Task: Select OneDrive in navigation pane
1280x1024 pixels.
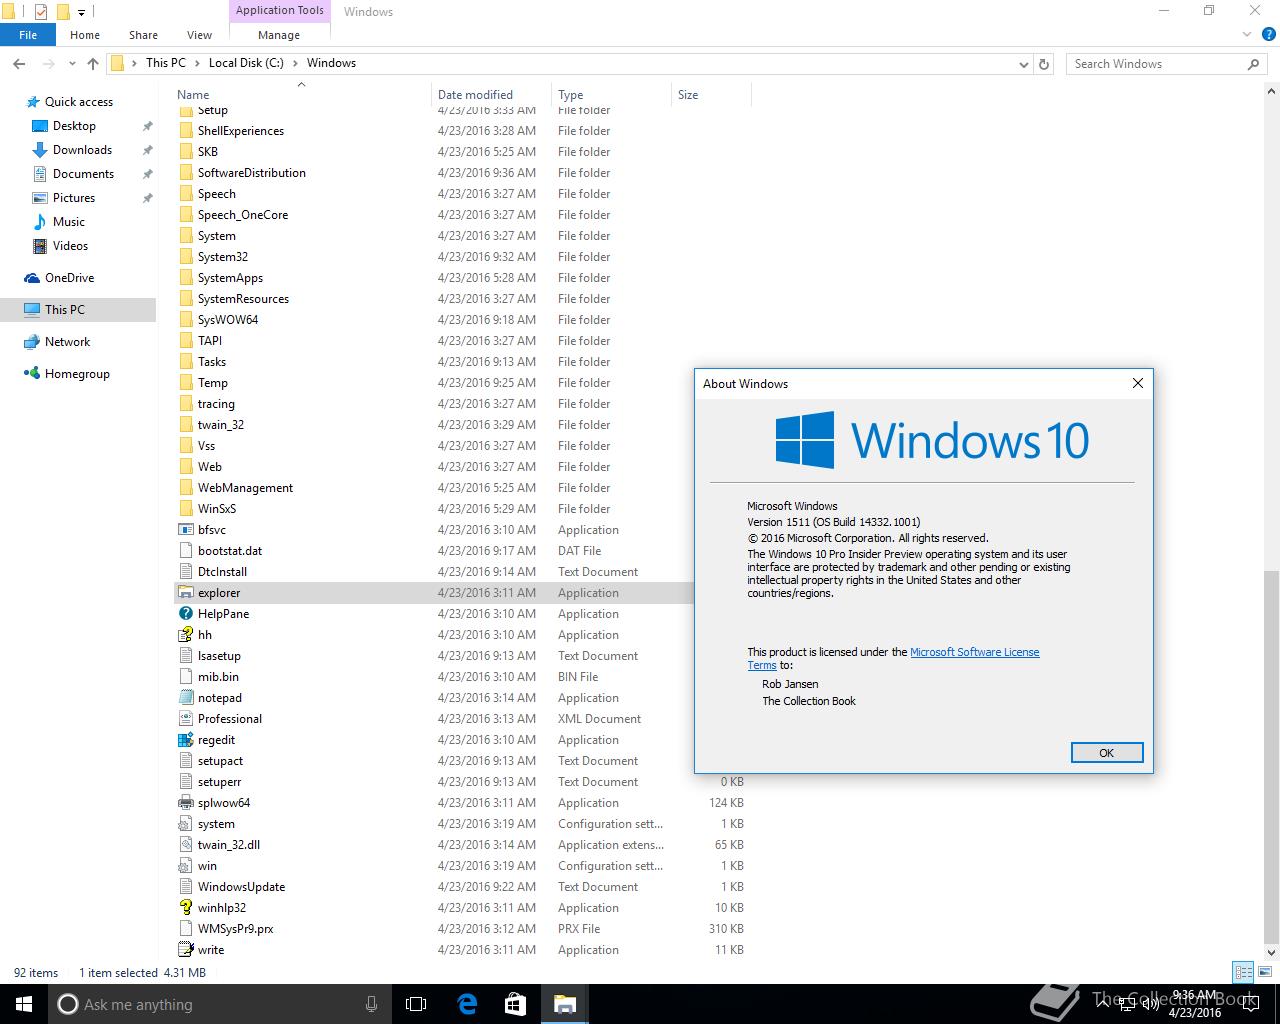Action: 69,278
